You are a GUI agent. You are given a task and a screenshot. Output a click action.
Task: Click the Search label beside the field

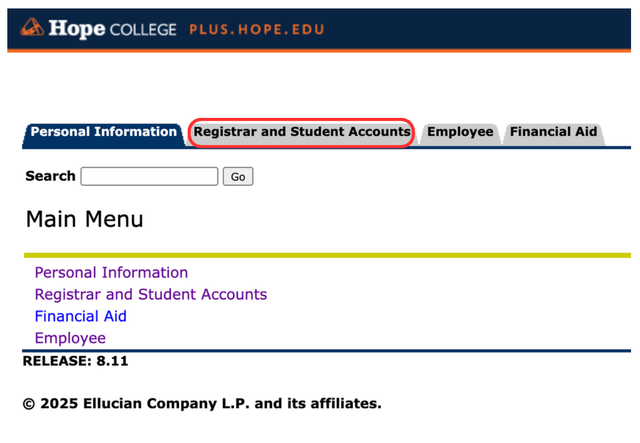tap(50, 176)
